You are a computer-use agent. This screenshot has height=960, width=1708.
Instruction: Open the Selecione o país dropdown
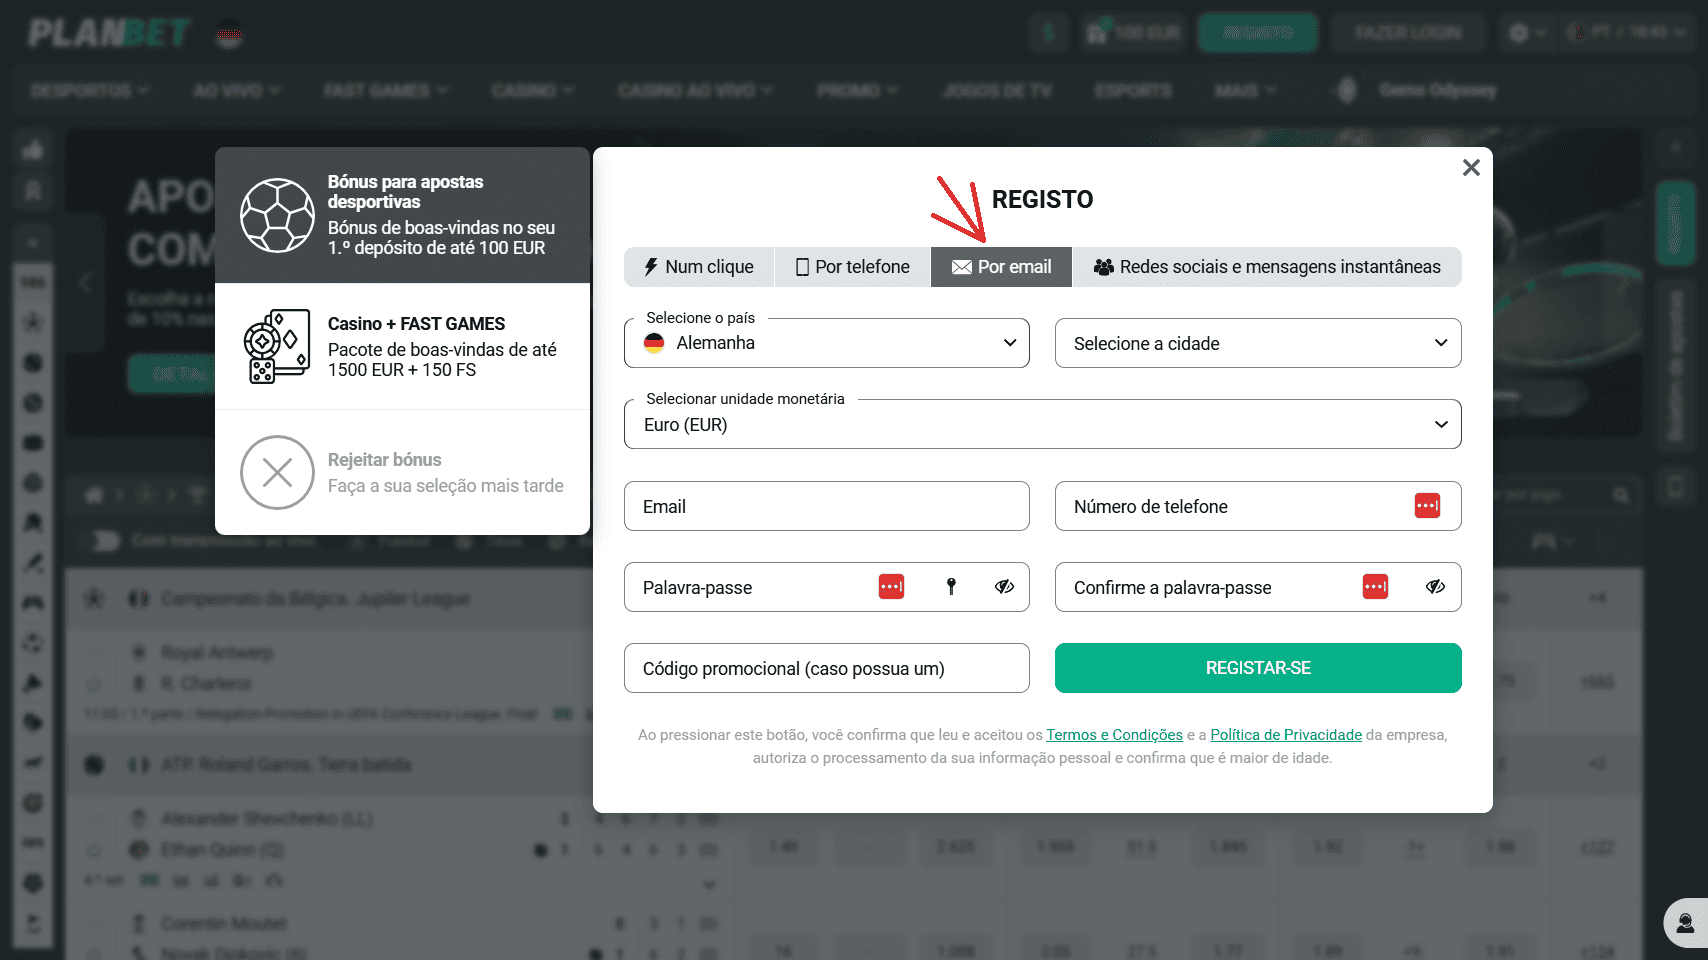[x=826, y=343]
